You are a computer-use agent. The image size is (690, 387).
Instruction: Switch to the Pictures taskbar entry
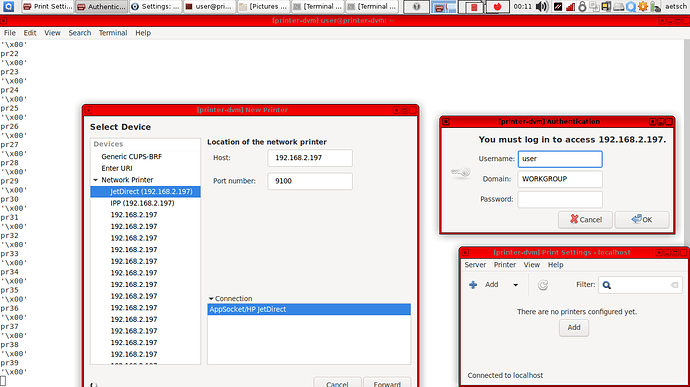tap(263, 7)
